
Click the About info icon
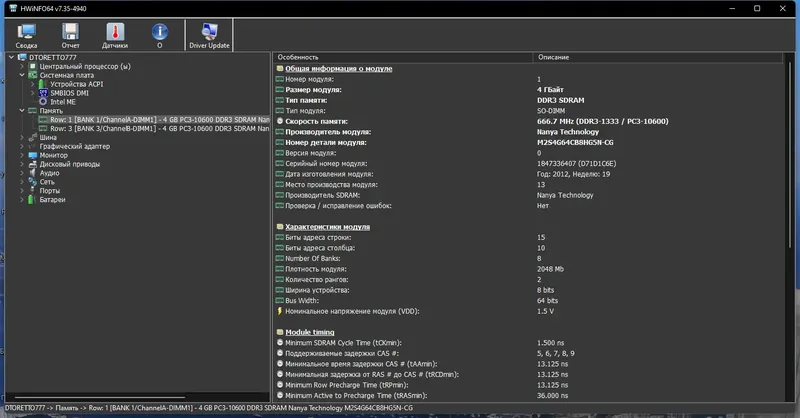[160, 36]
